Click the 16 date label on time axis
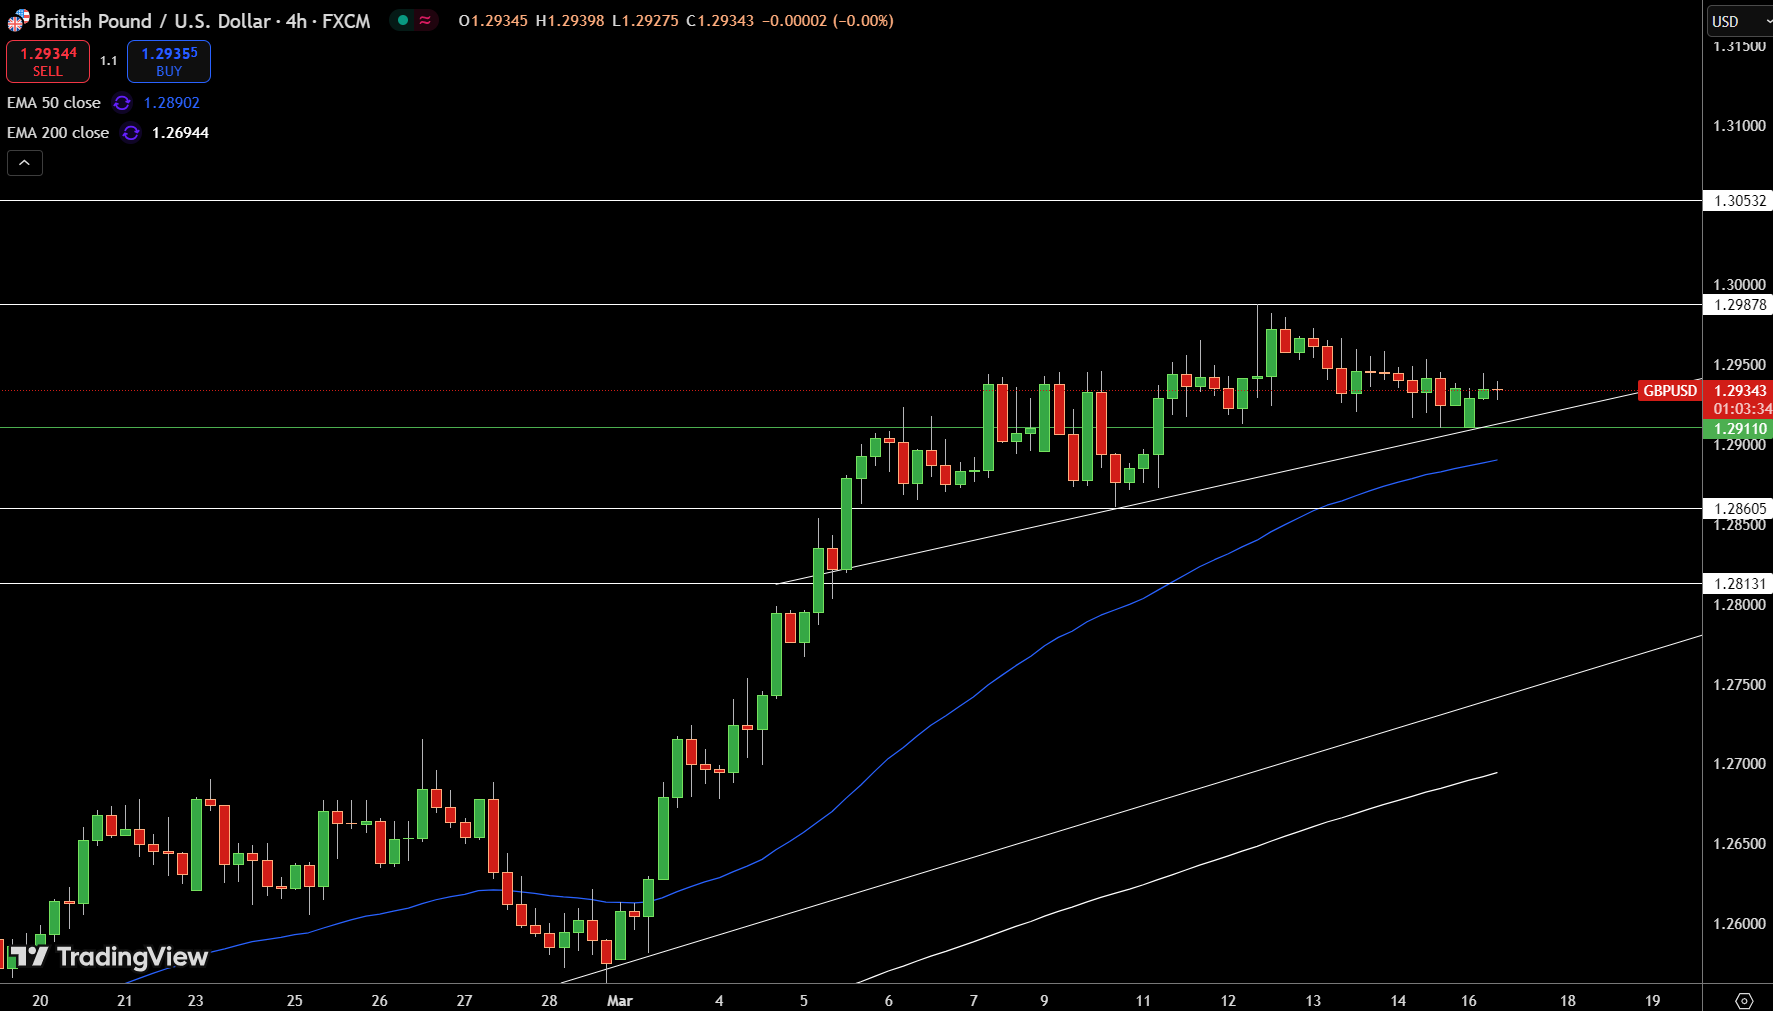The image size is (1773, 1011). click(1468, 1000)
